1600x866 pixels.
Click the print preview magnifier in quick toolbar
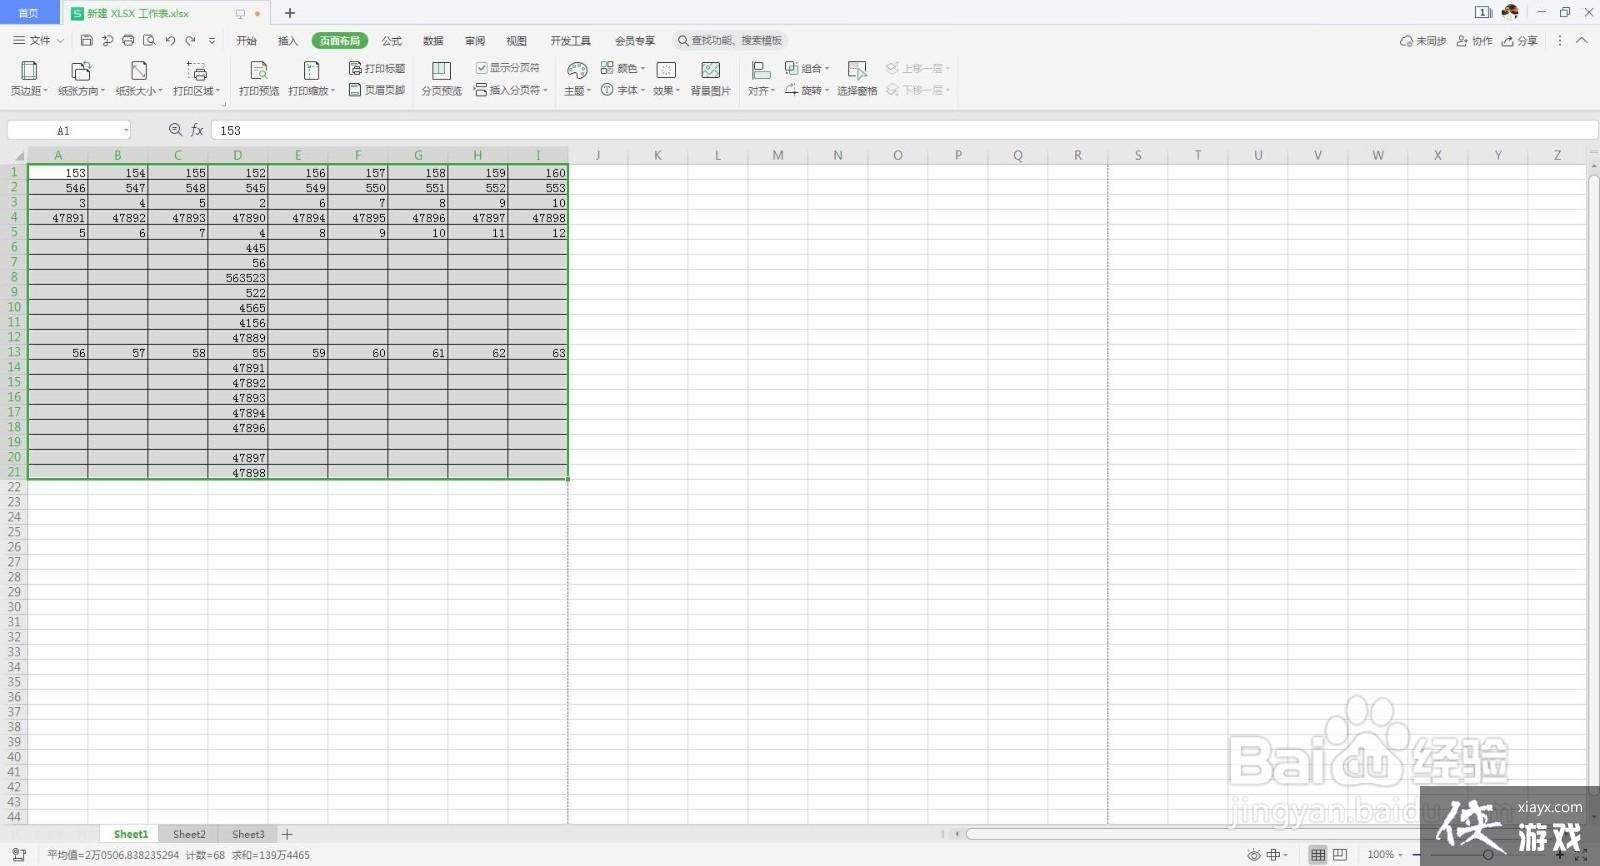149,41
